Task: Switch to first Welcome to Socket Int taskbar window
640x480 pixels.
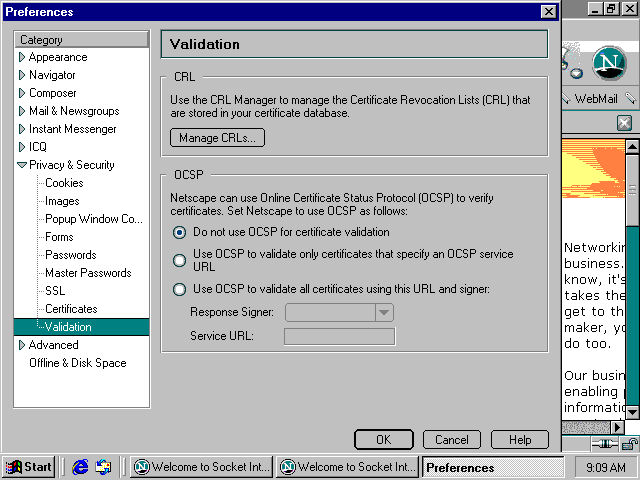Action: pyautogui.click(x=201, y=467)
